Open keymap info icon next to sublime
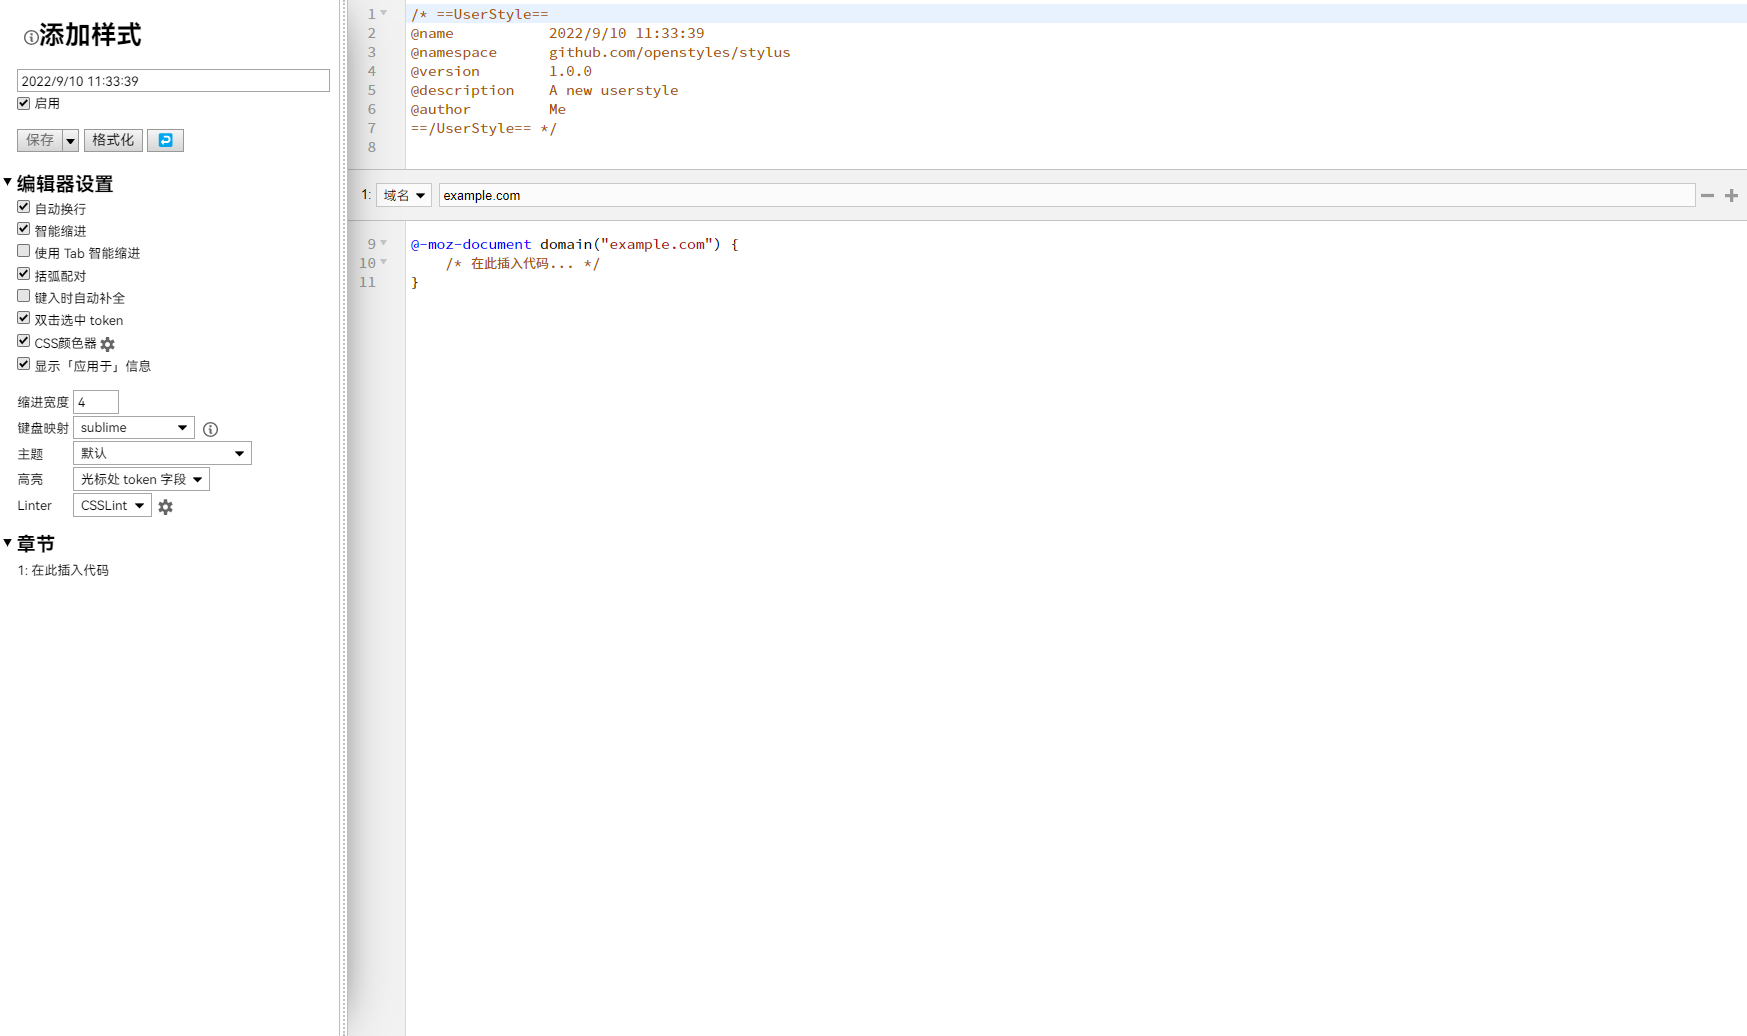The image size is (1747, 1036). pos(210,429)
